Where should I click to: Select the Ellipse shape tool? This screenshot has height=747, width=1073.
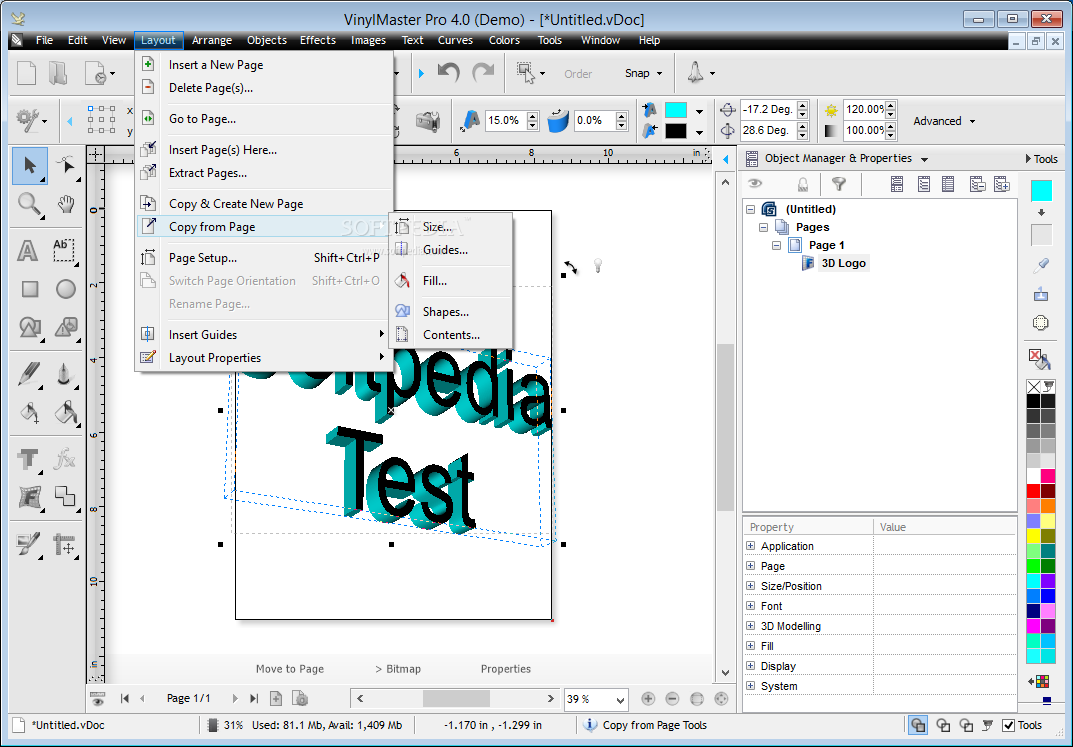(x=66, y=289)
